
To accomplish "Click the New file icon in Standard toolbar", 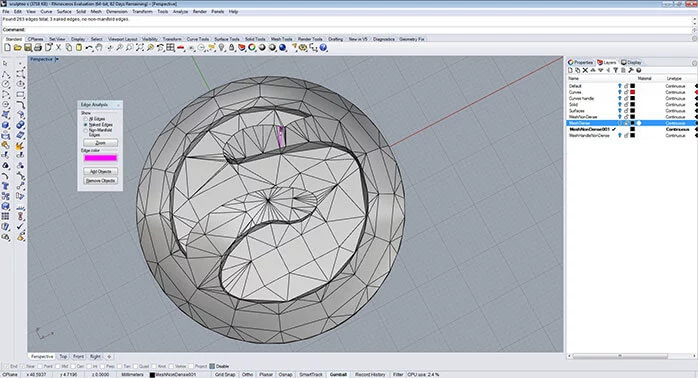I will pyautogui.click(x=8, y=48).
